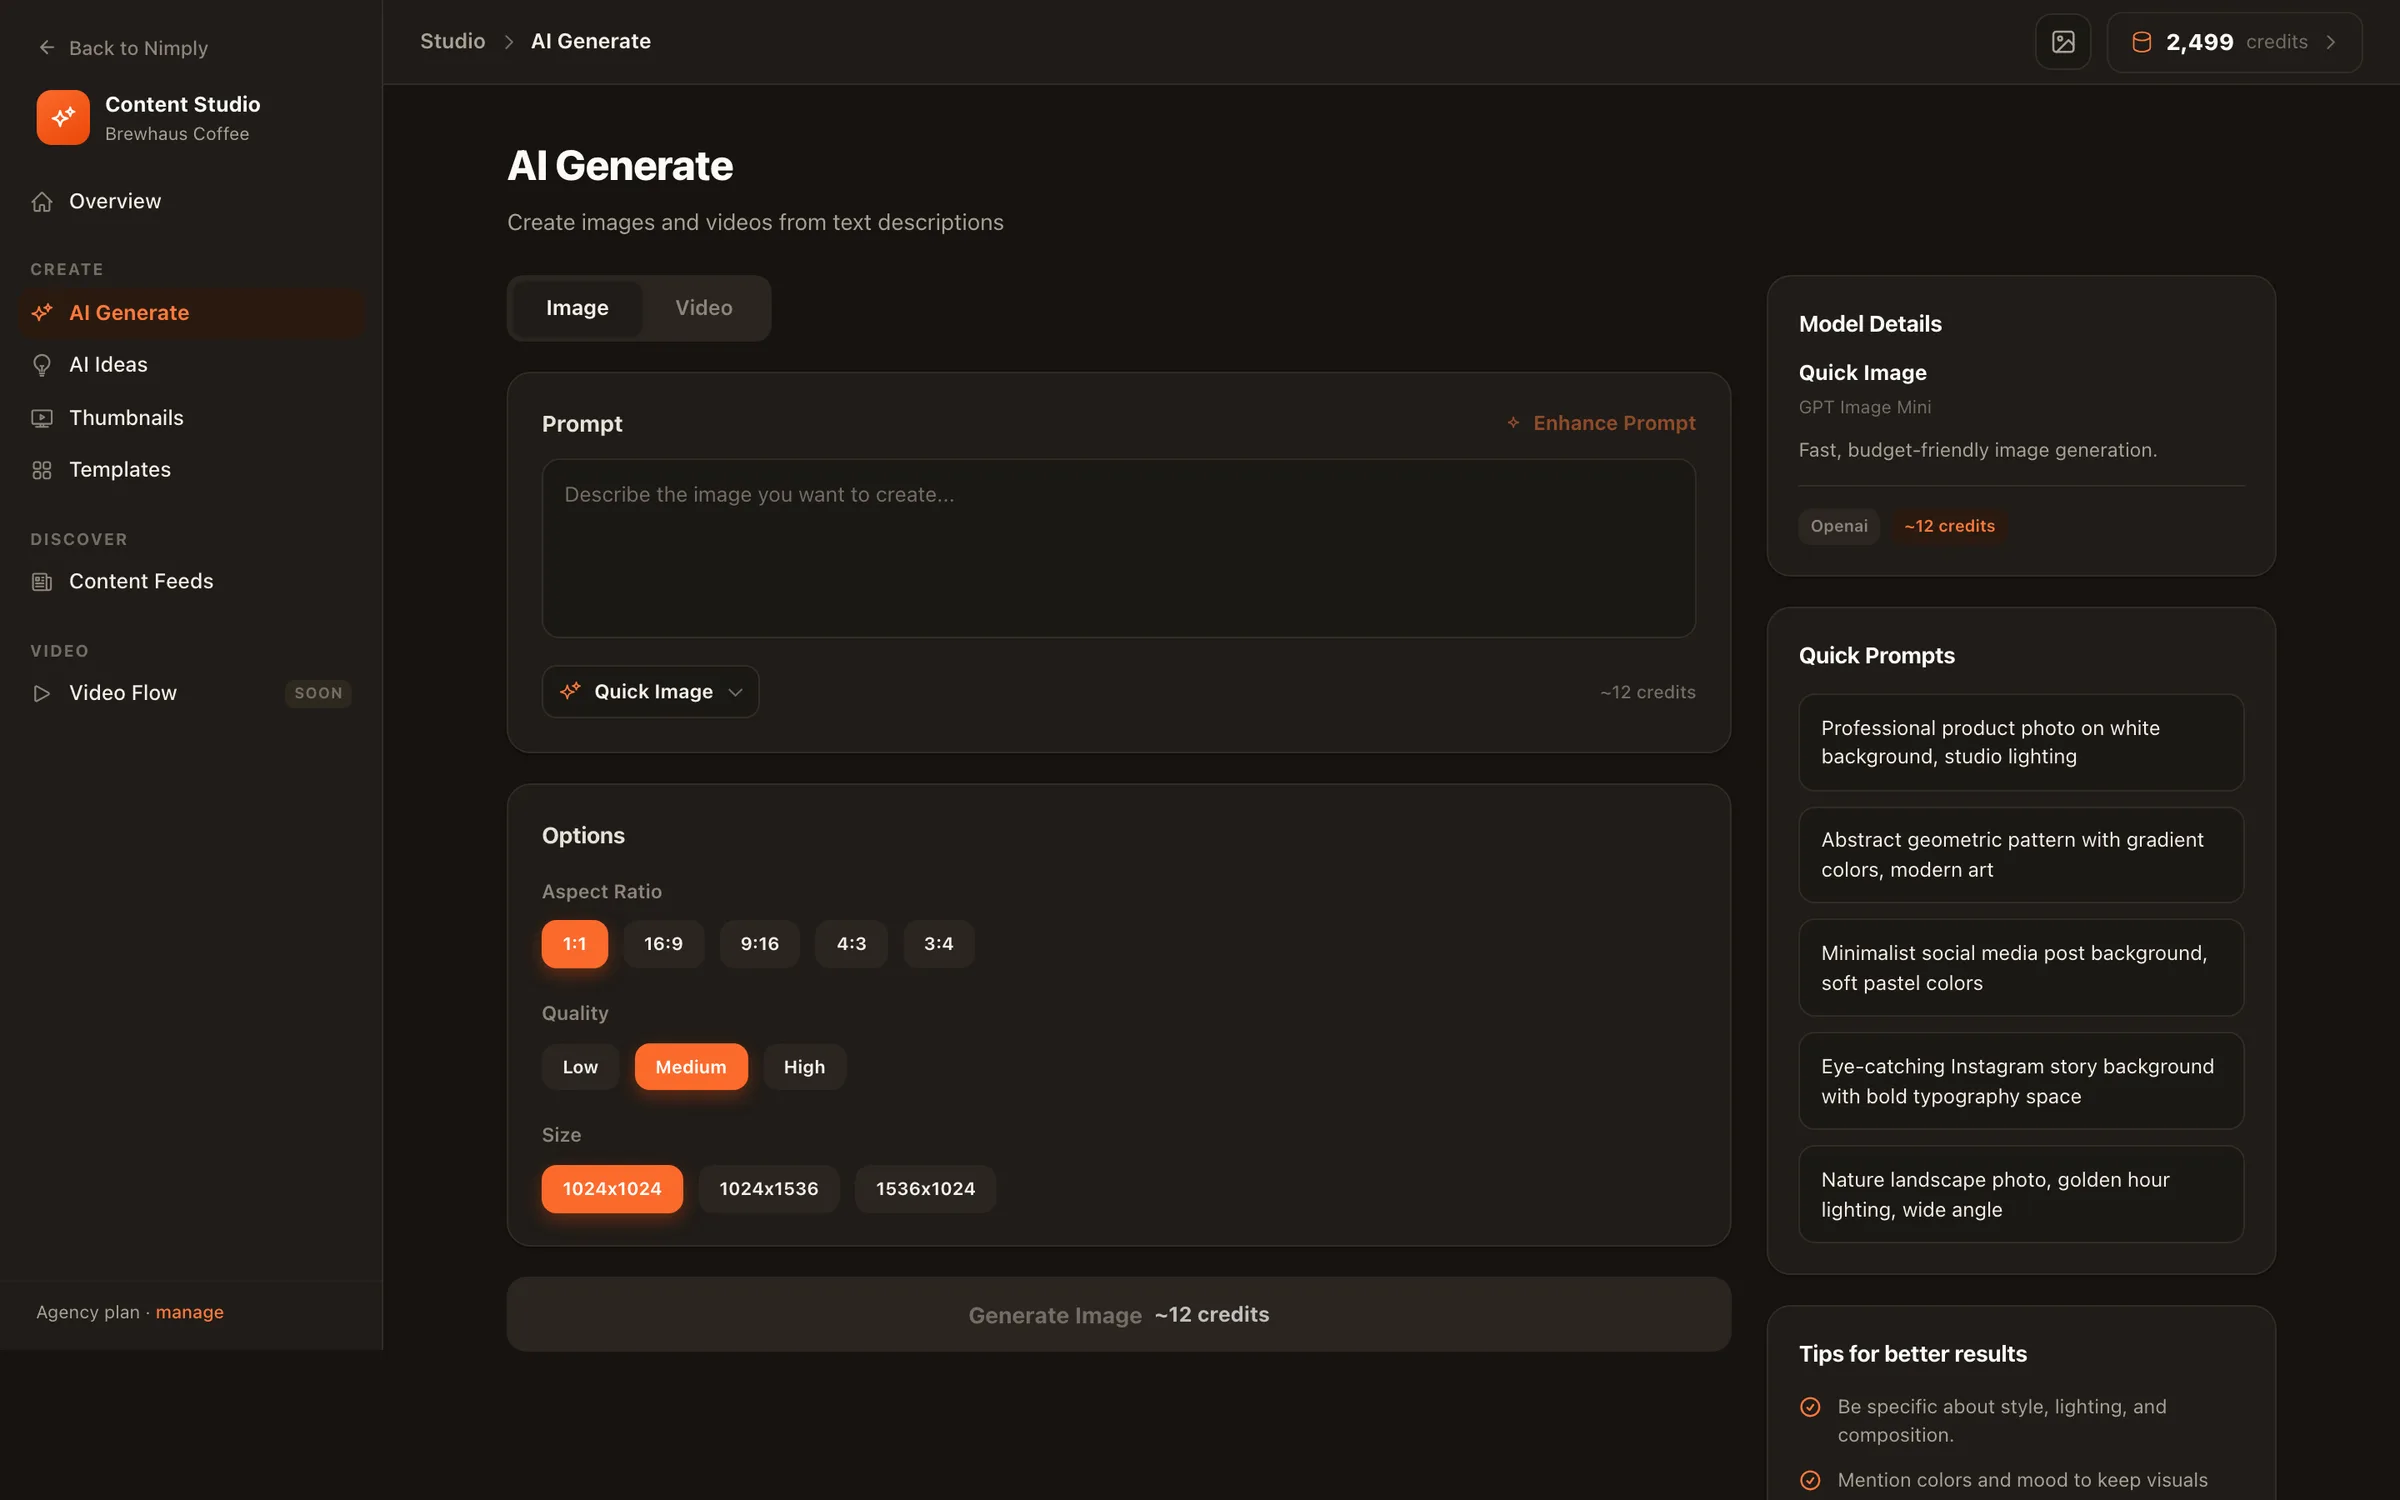This screenshot has height=1500, width=2400.
Task: Open Thumbnails in the sidebar
Action: 192,418
